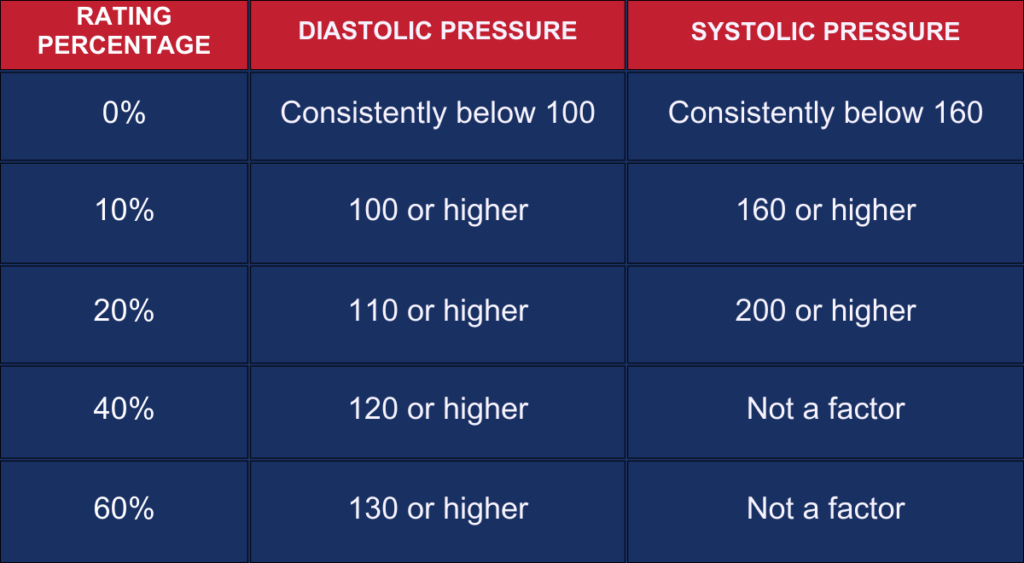This screenshot has height=563, width=1024.
Task: Click the '200 or higher' cell
Action: point(825,311)
